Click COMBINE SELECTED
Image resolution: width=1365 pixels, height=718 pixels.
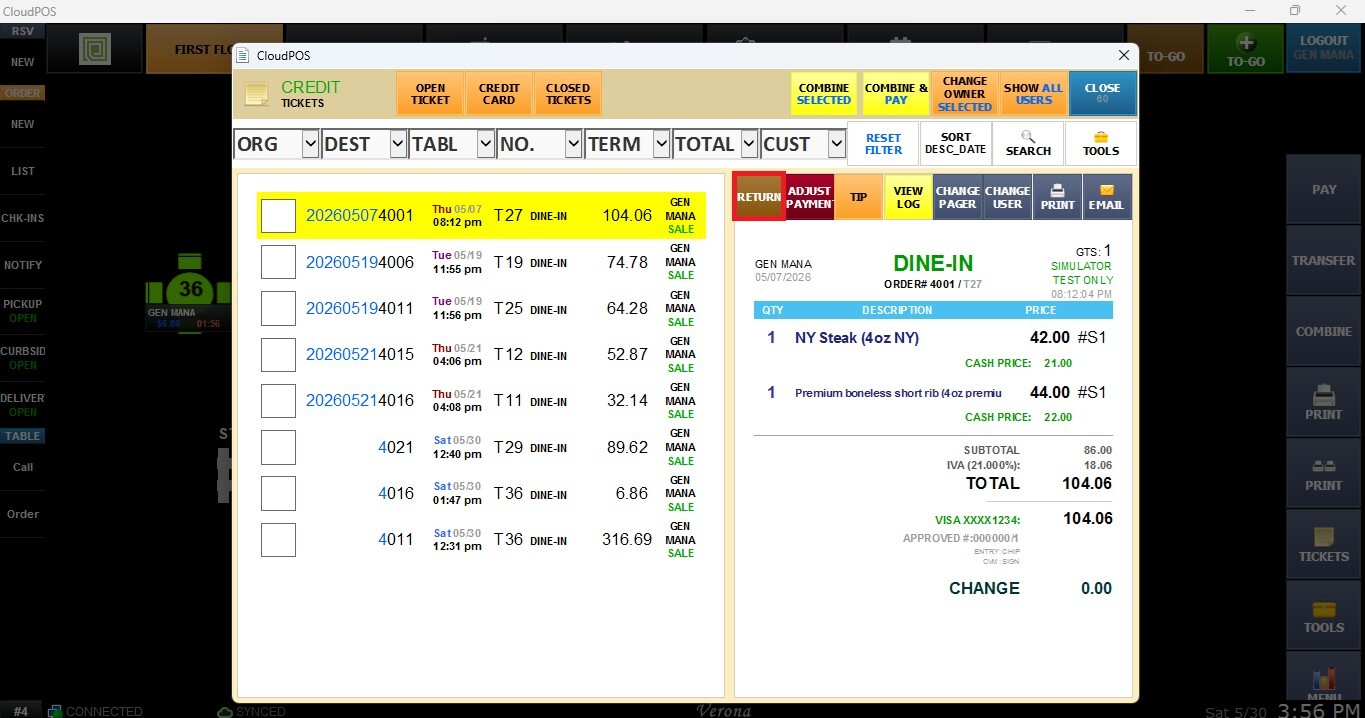click(824, 94)
